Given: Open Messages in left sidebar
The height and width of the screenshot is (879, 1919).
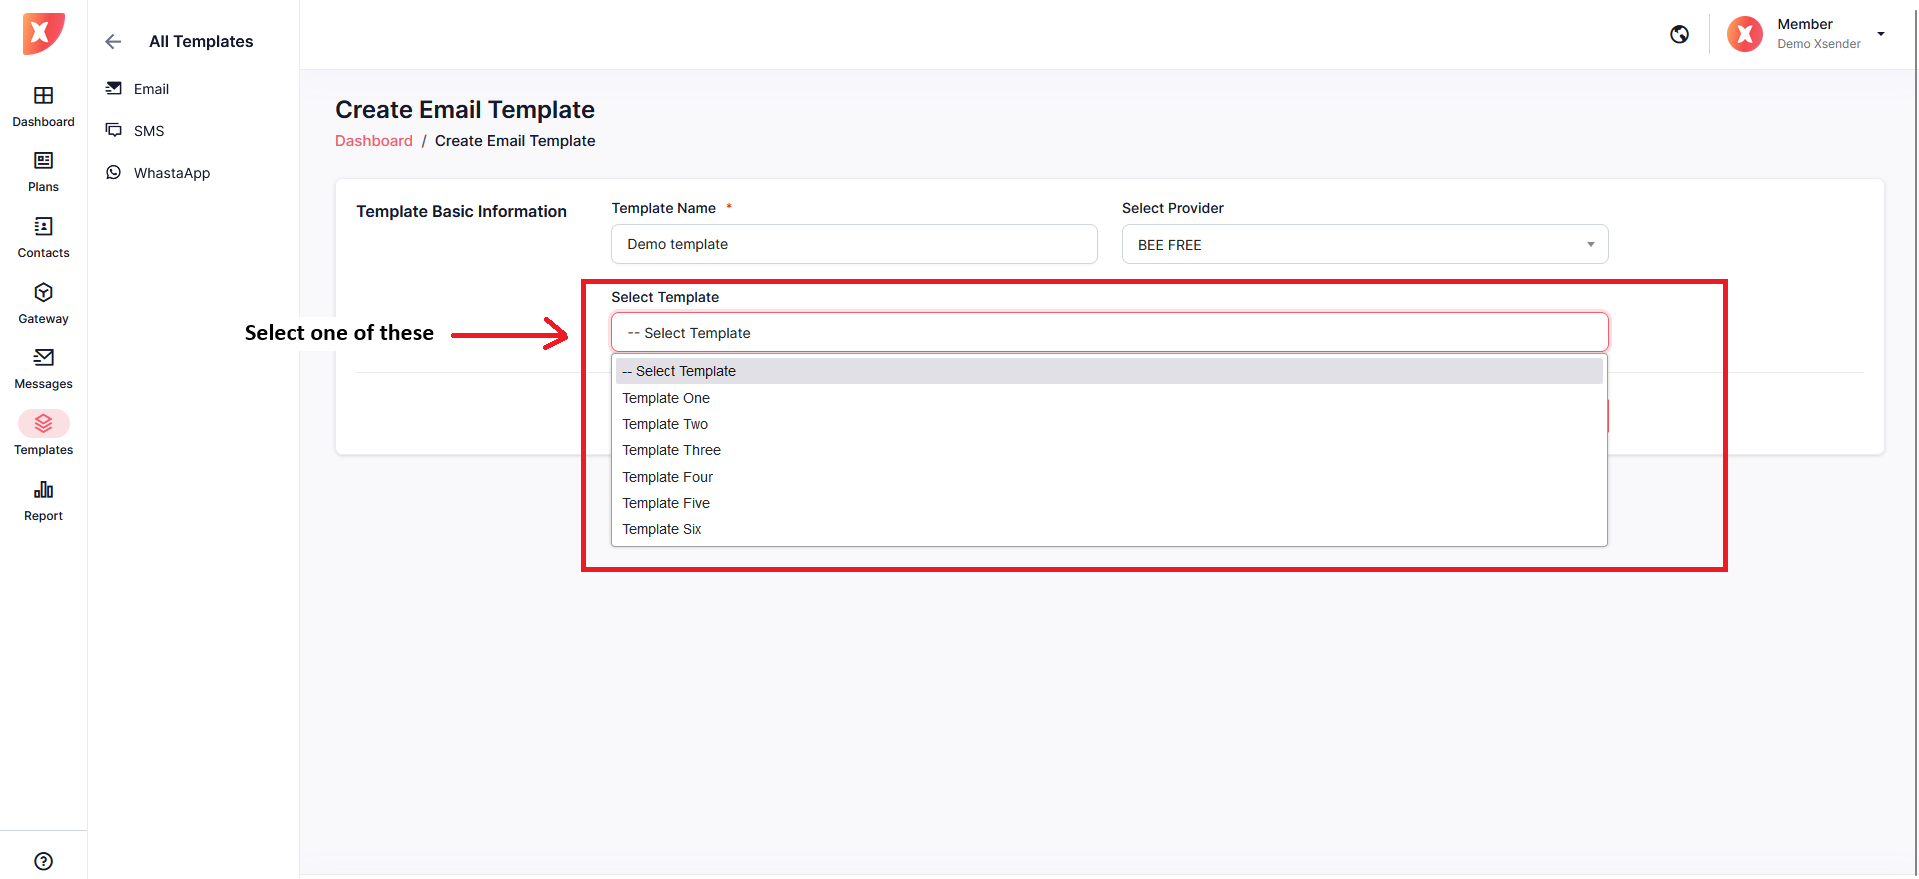Looking at the screenshot, I should 43,369.
